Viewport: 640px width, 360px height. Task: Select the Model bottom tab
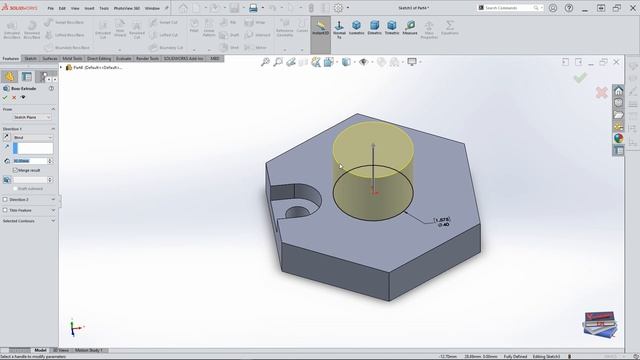(40, 350)
